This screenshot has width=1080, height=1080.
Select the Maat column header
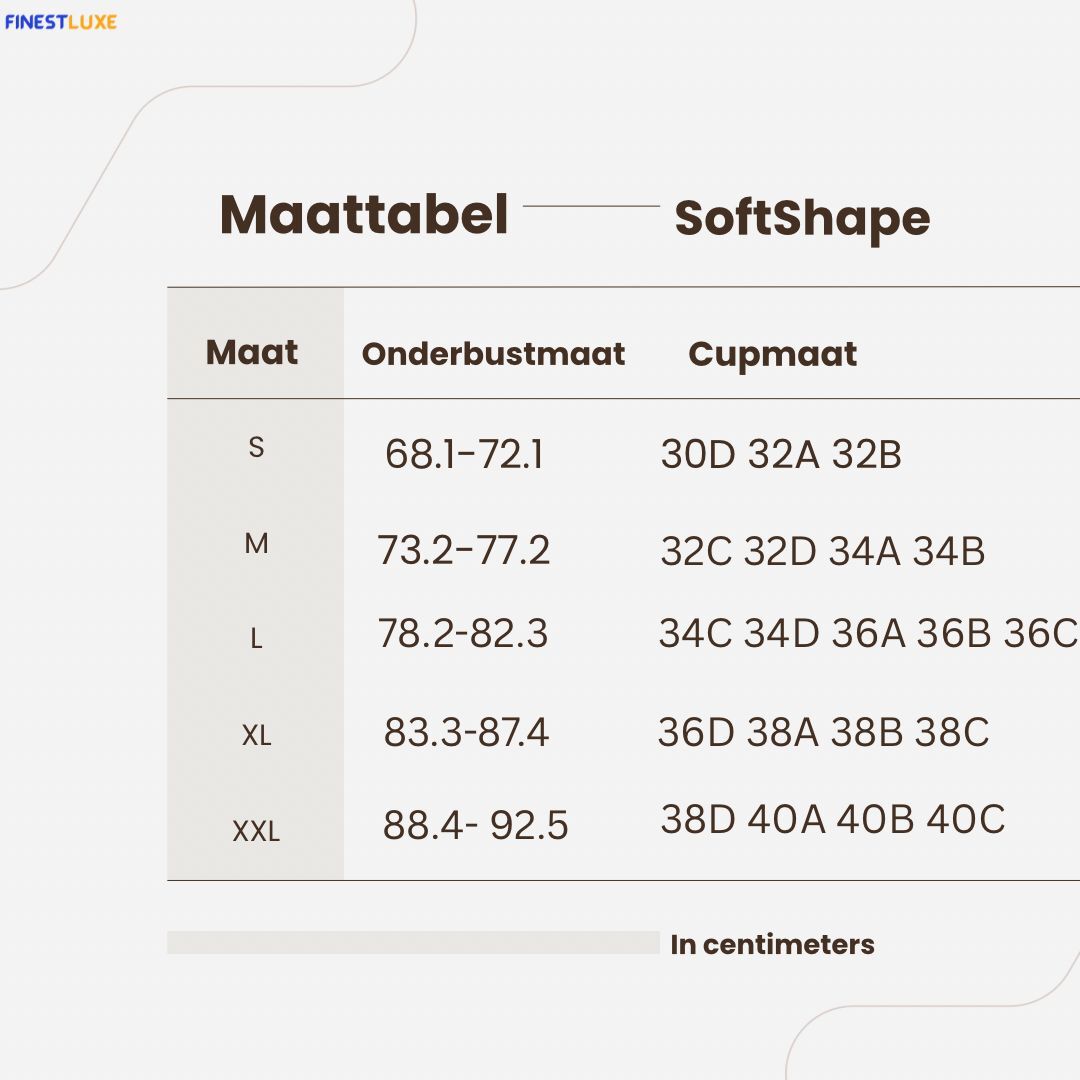click(252, 352)
